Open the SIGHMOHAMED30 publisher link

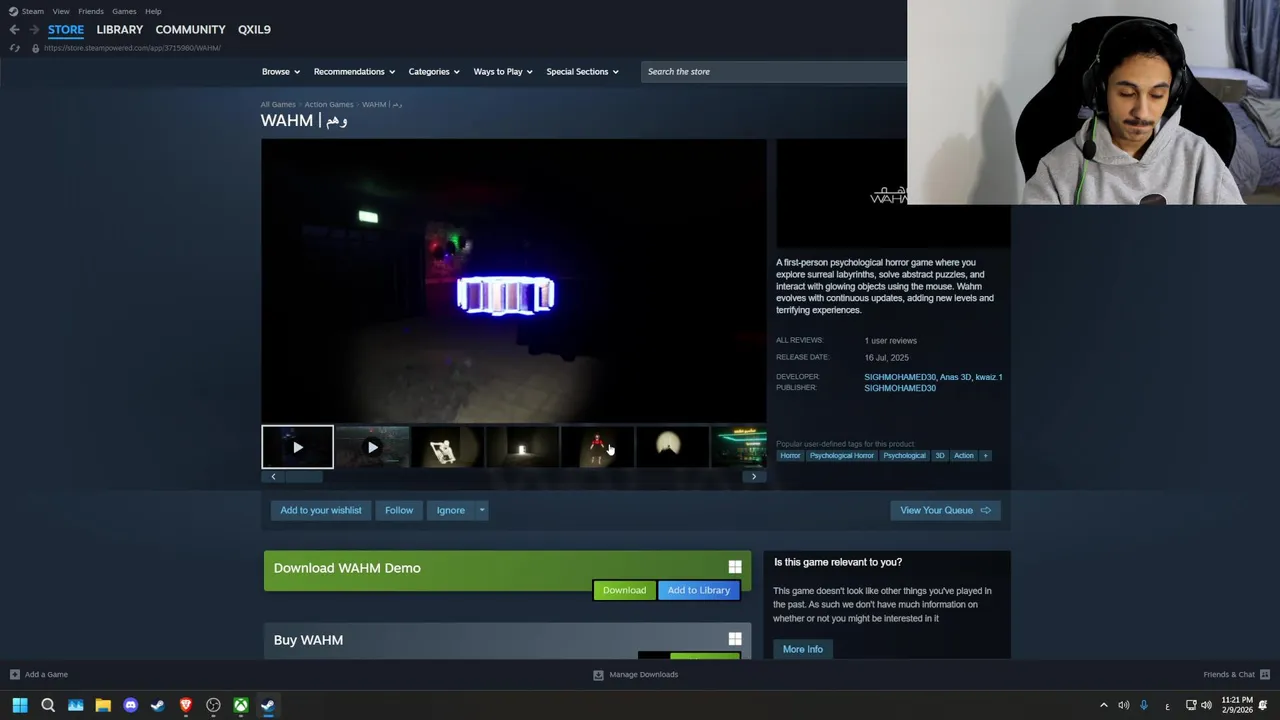[x=900, y=388]
